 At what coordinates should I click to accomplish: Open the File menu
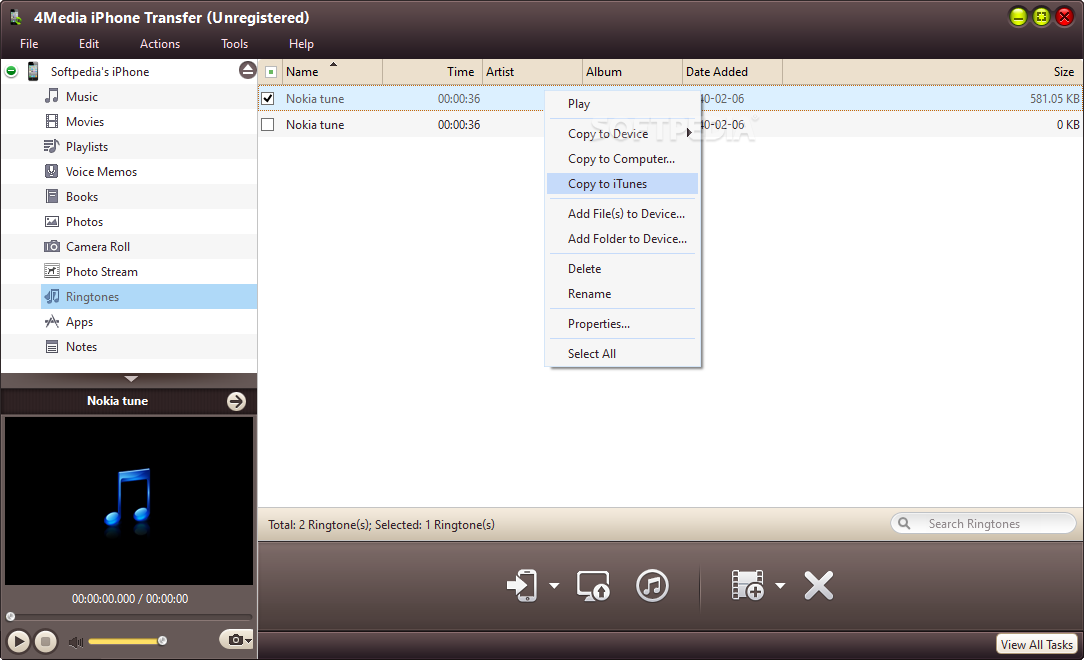tap(29, 44)
